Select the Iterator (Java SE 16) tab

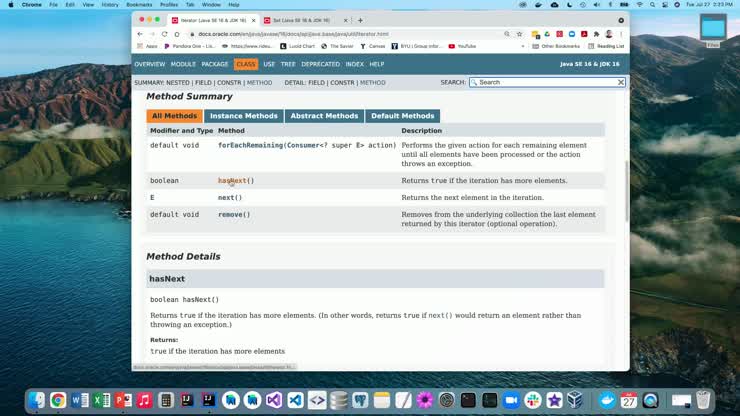click(212, 20)
